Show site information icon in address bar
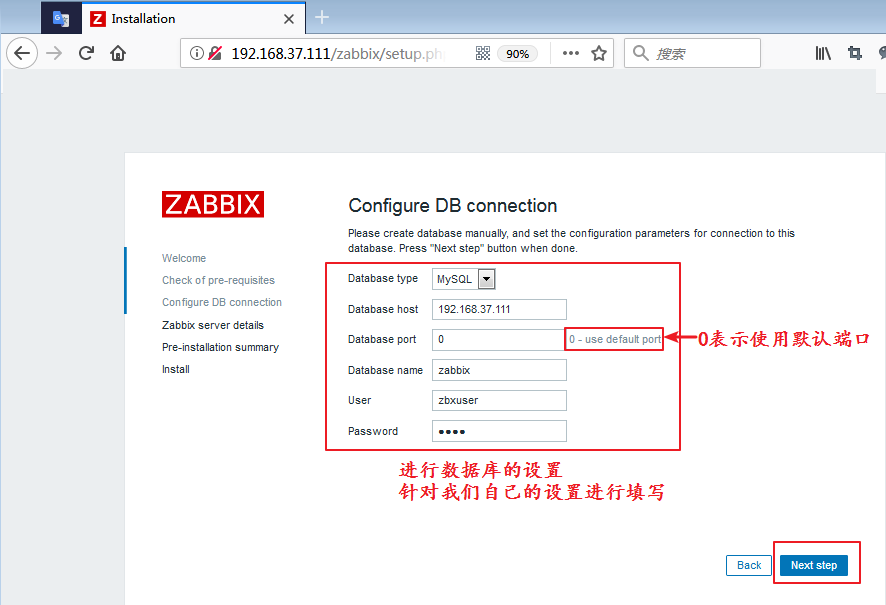This screenshot has height=605, width=886. pos(196,54)
